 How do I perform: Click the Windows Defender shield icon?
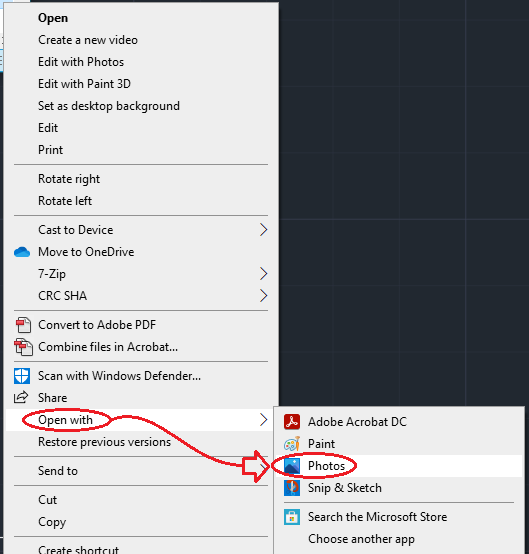coord(22,376)
